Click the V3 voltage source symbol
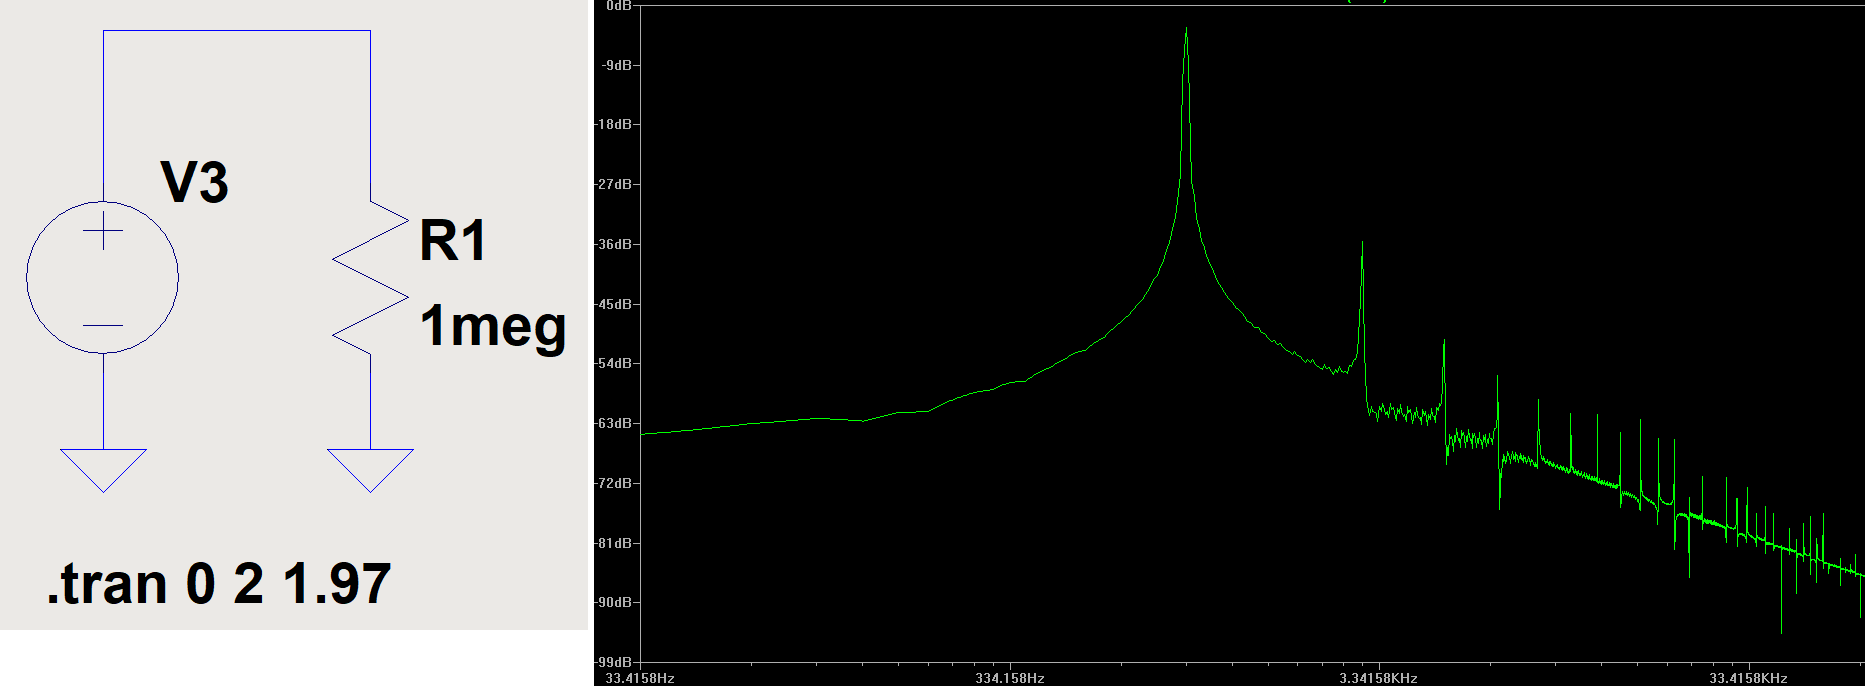 point(102,277)
